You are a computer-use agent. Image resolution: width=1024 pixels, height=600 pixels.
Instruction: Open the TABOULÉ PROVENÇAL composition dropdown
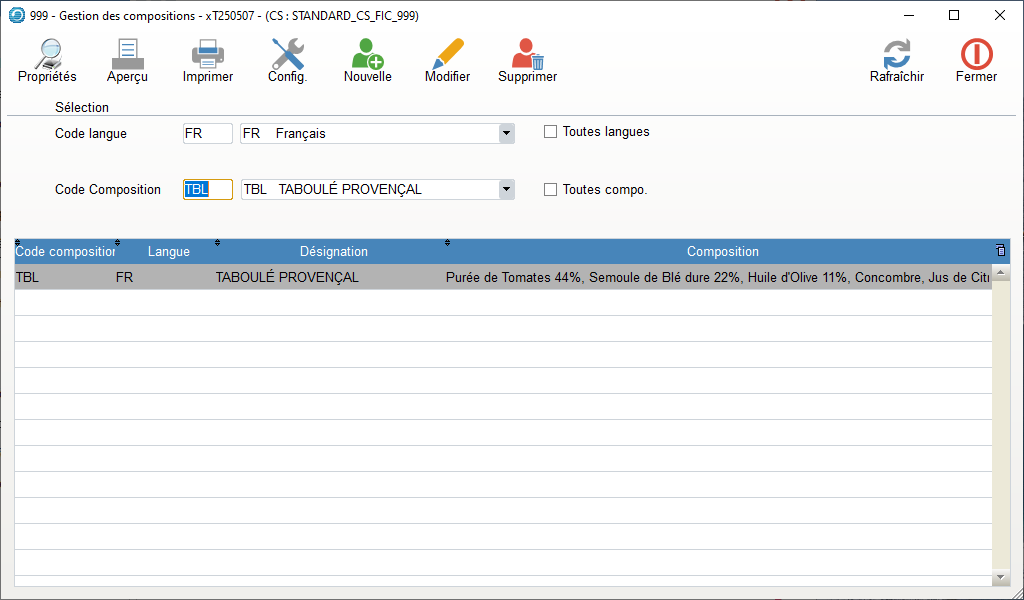coord(506,189)
